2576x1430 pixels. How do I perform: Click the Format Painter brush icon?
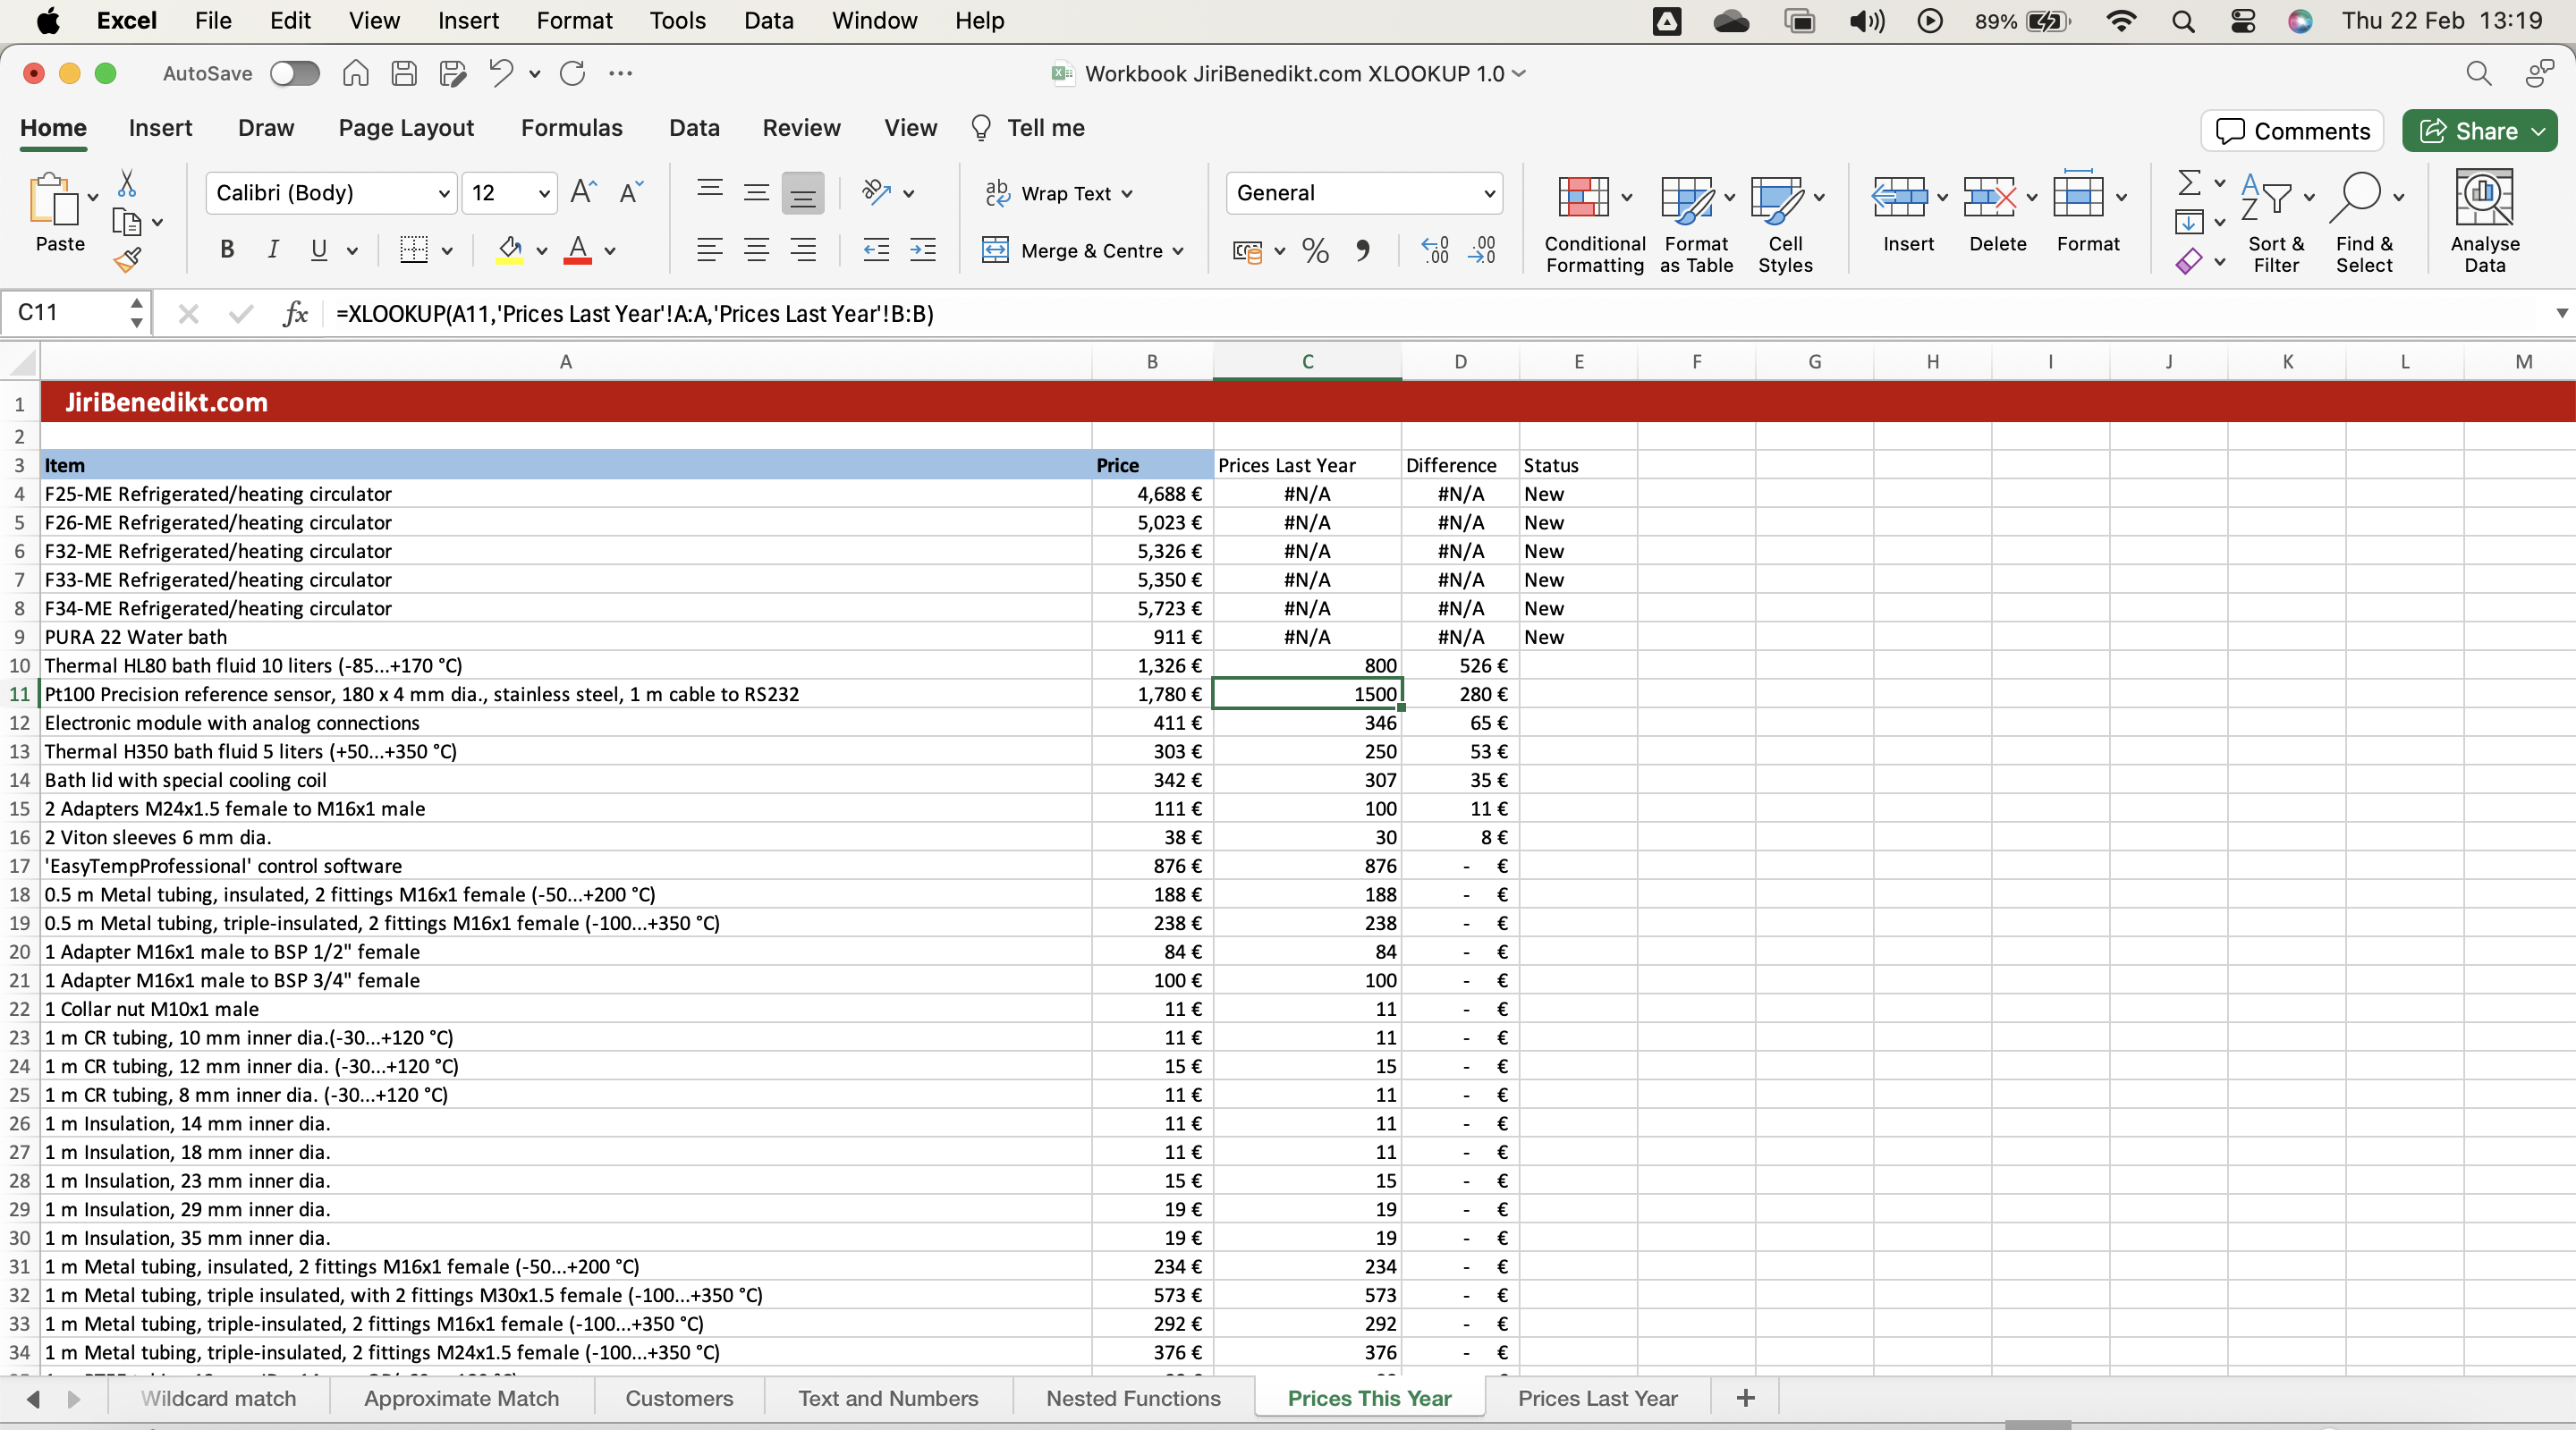[x=127, y=260]
